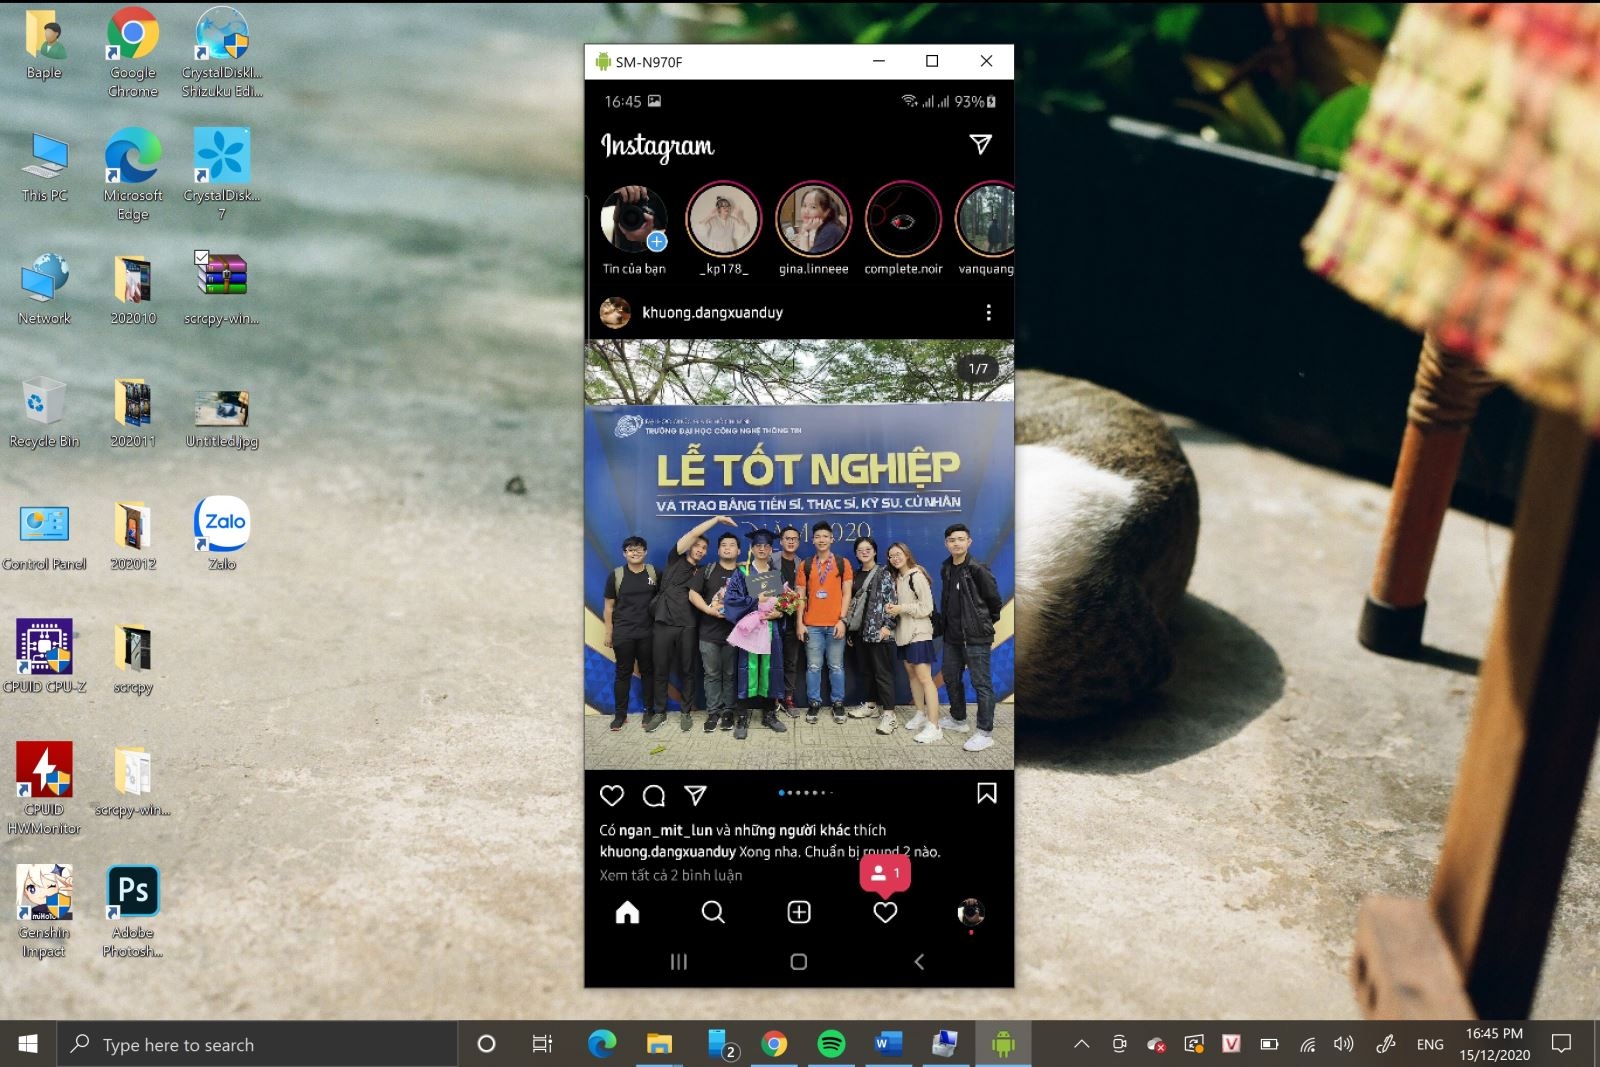
Task: Open Instagram Direct messages
Action: click(979, 143)
